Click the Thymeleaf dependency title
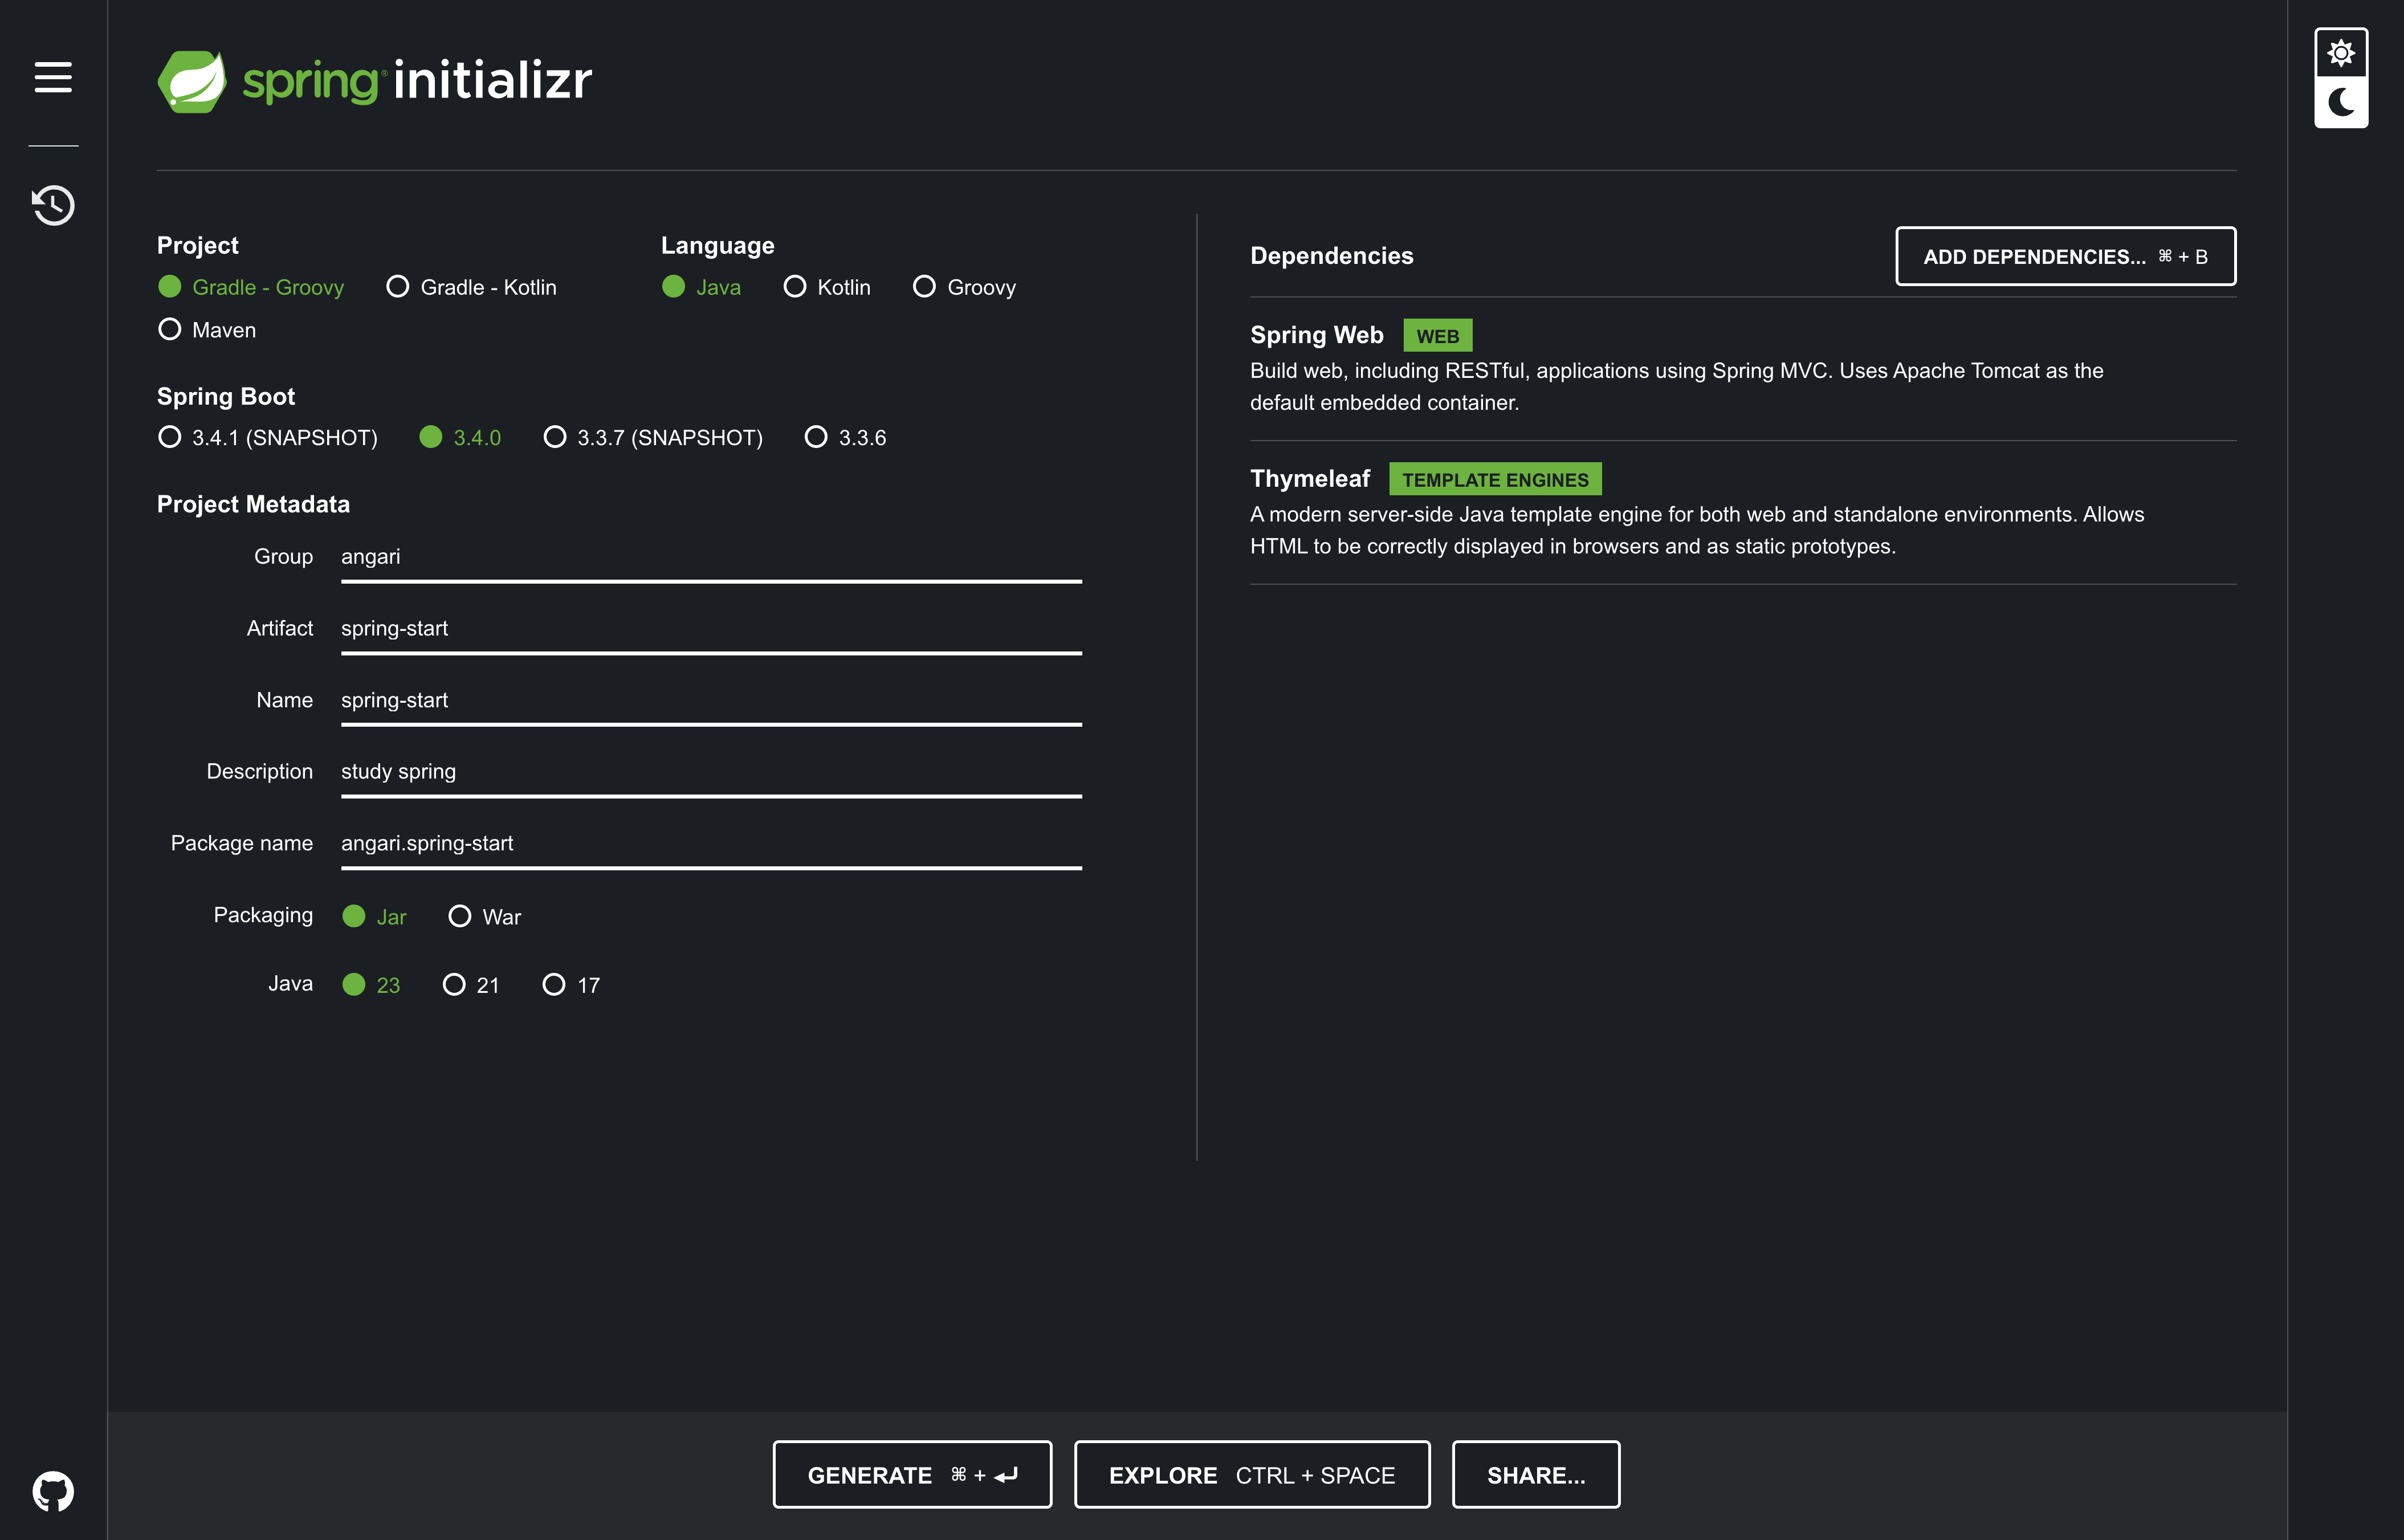 tap(1310, 479)
